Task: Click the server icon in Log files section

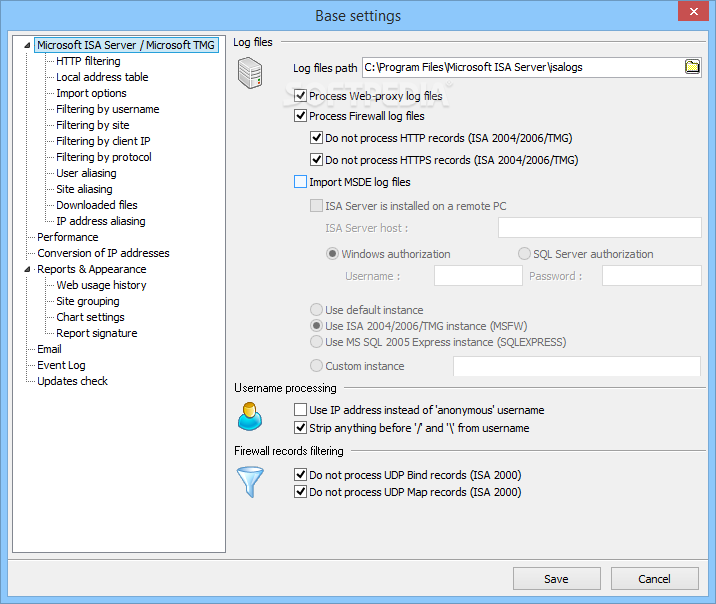Action: (x=250, y=73)
